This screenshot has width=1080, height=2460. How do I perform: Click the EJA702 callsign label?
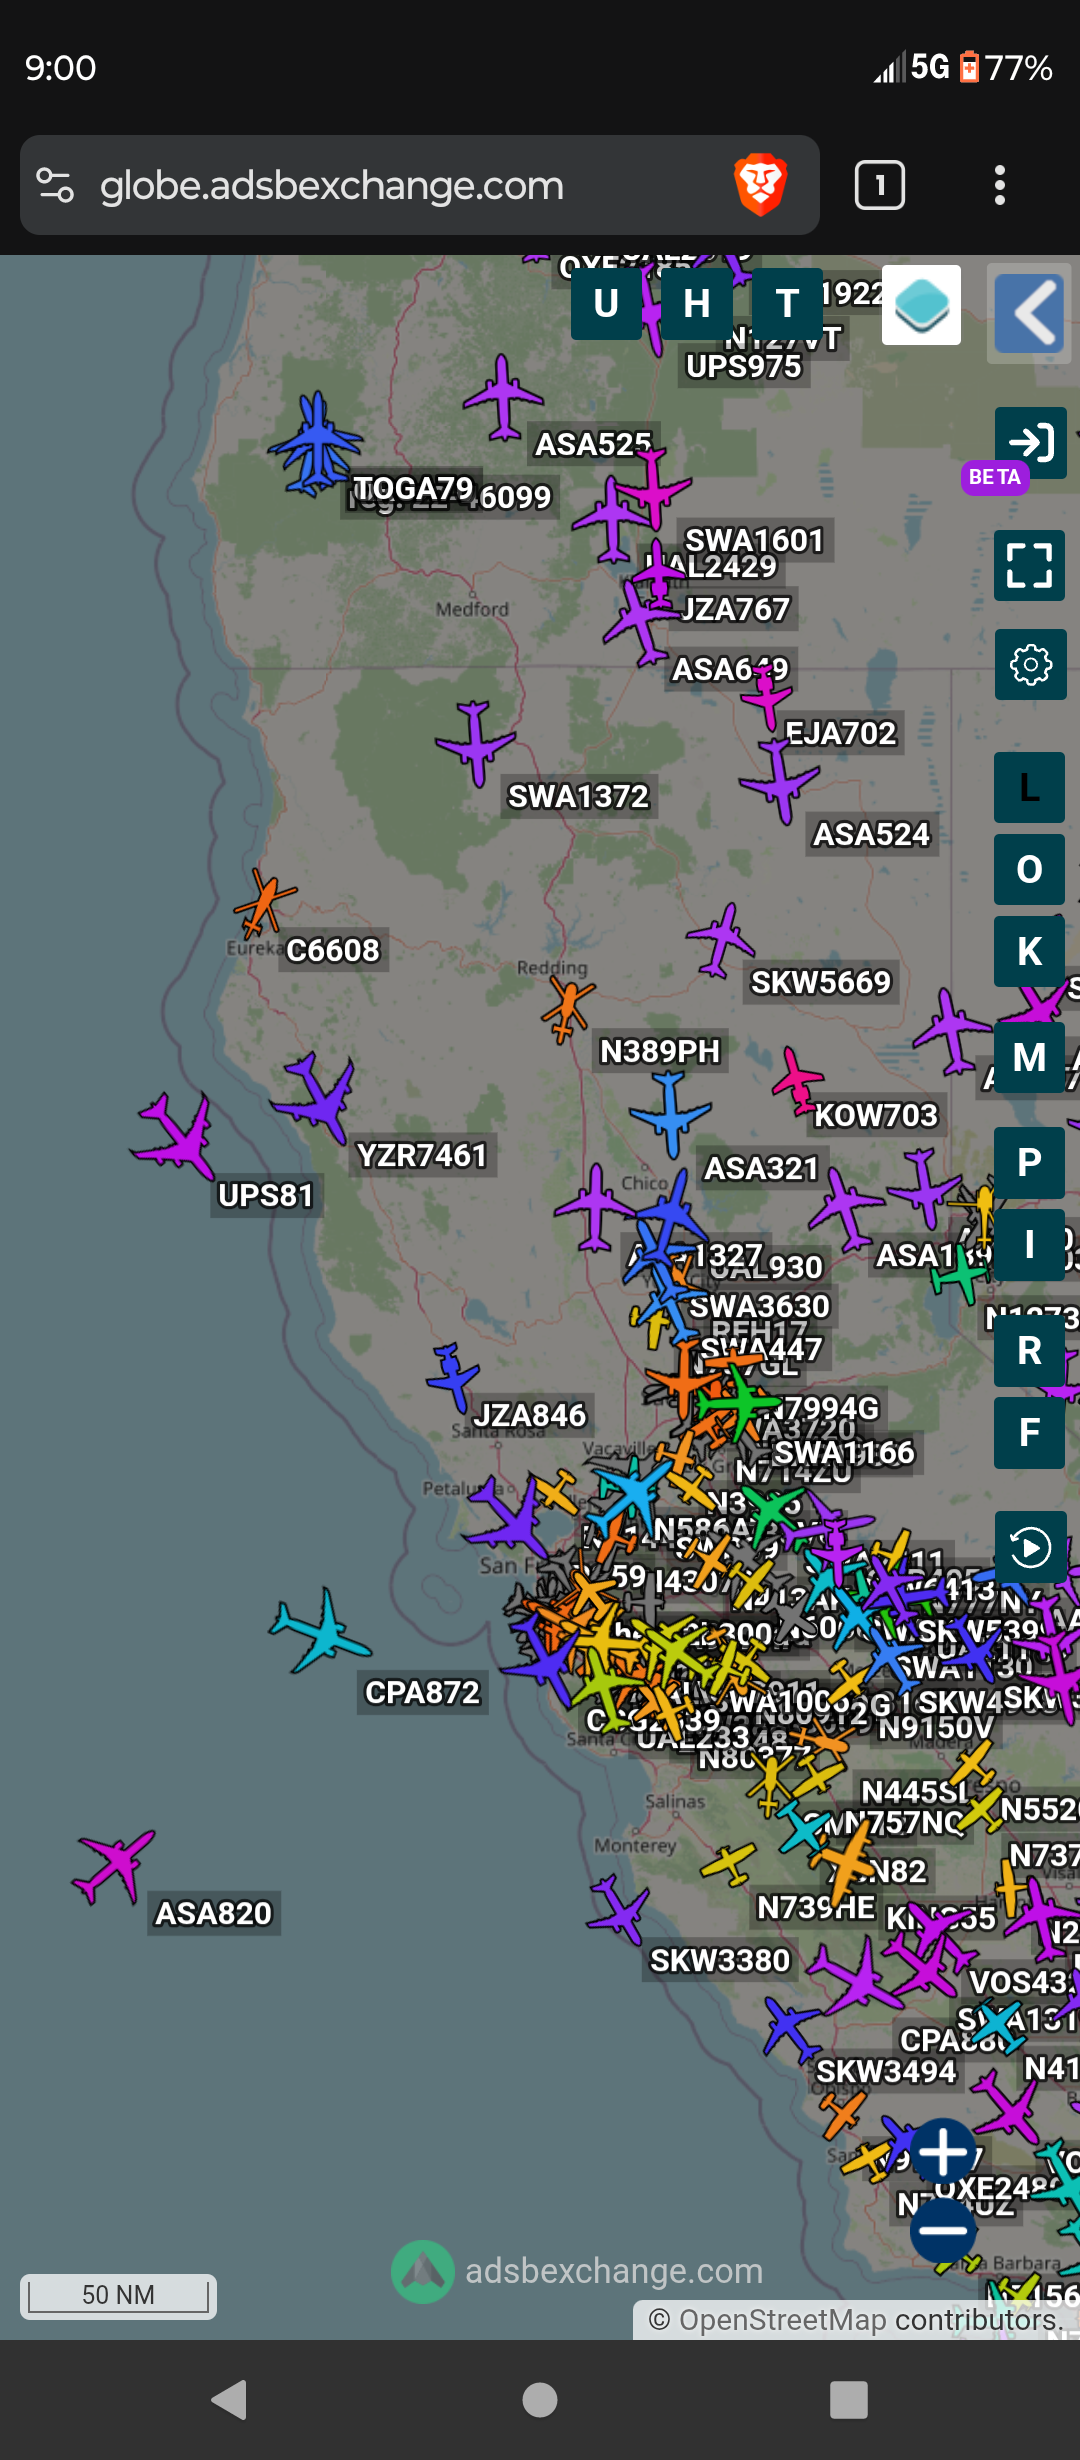(841, 733)
